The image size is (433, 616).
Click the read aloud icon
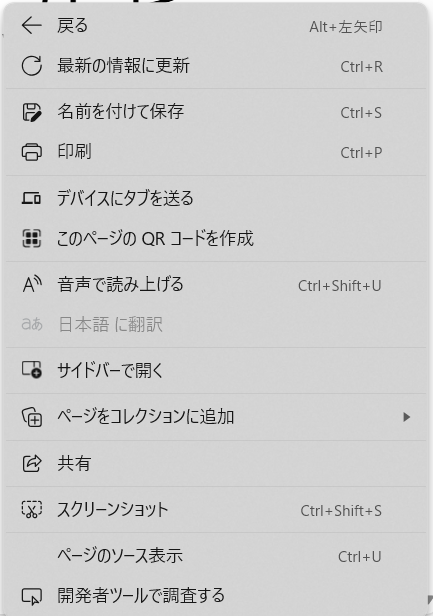click(x=32, y=284)
